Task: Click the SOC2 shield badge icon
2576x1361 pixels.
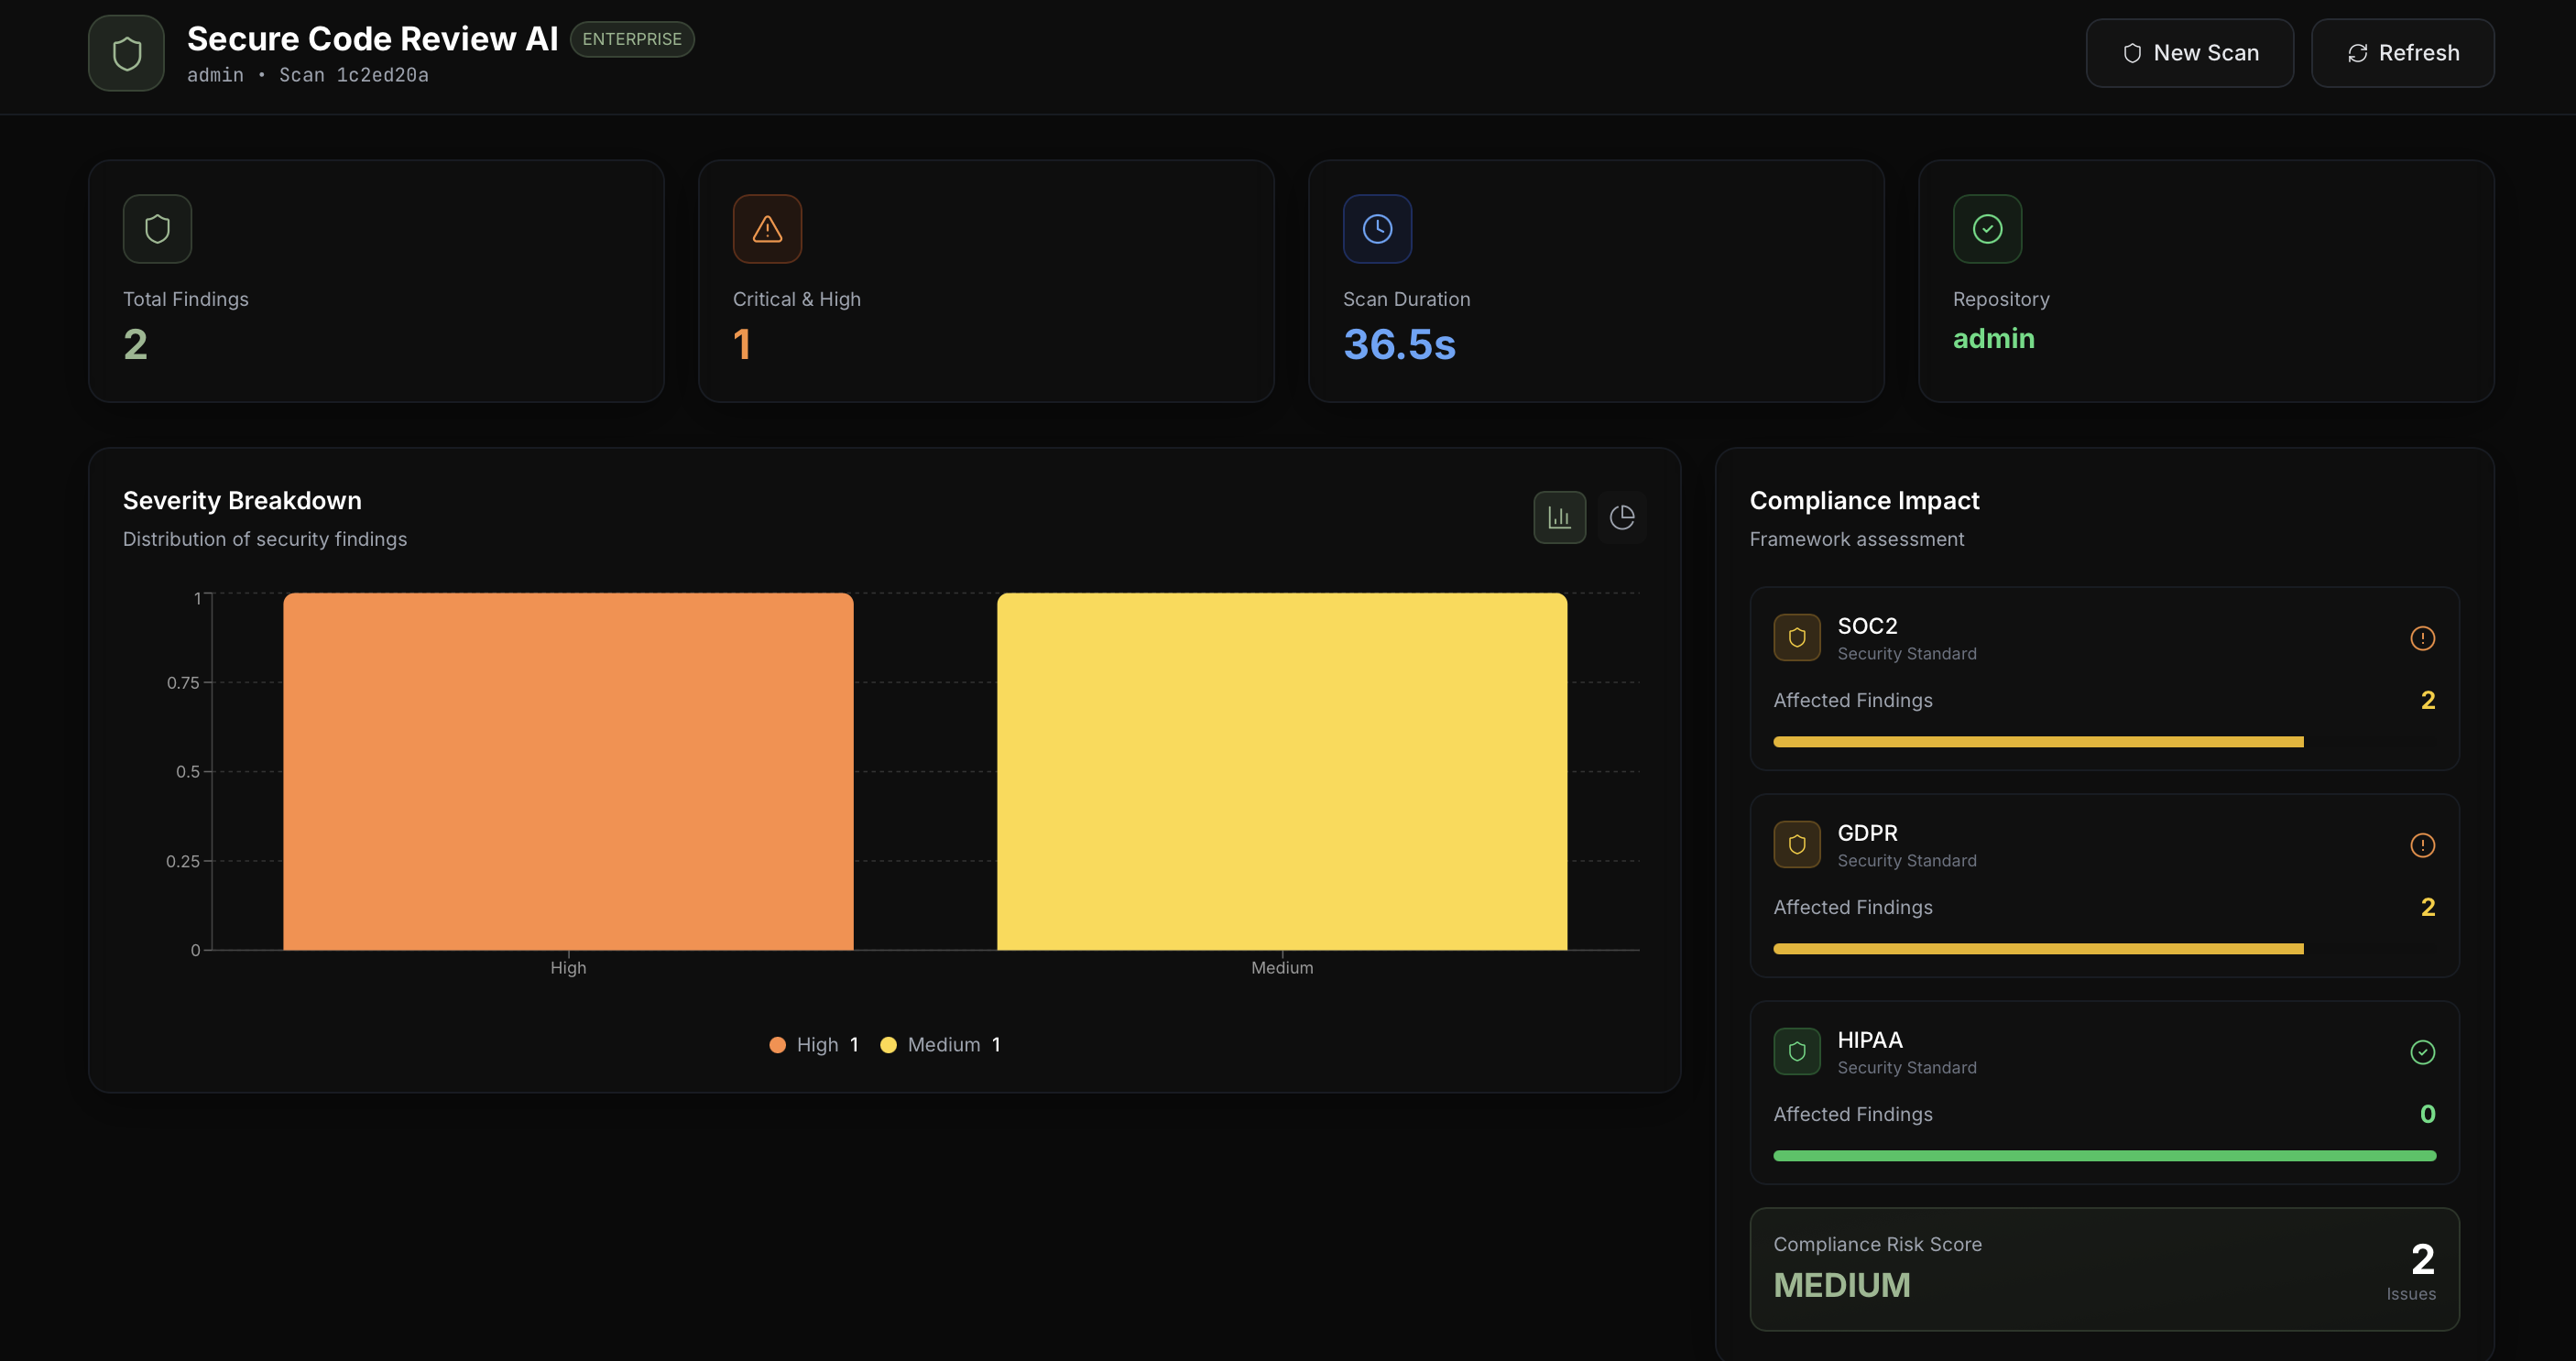Action: point(1796,638)
